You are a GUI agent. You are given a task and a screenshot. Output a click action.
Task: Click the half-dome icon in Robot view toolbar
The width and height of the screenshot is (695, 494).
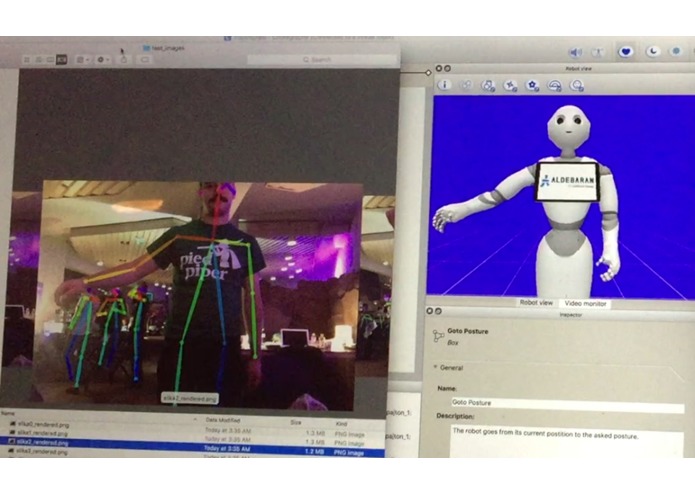[x=554, y=86]
